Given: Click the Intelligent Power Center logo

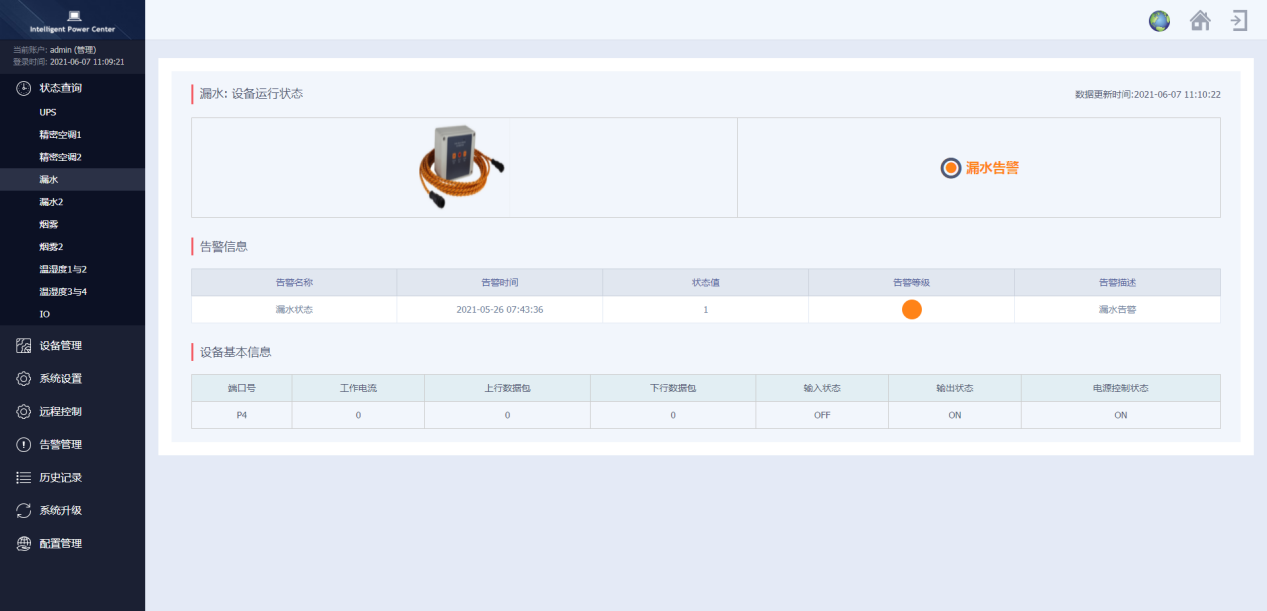Looking at the screenshot, I should point(72,21).
